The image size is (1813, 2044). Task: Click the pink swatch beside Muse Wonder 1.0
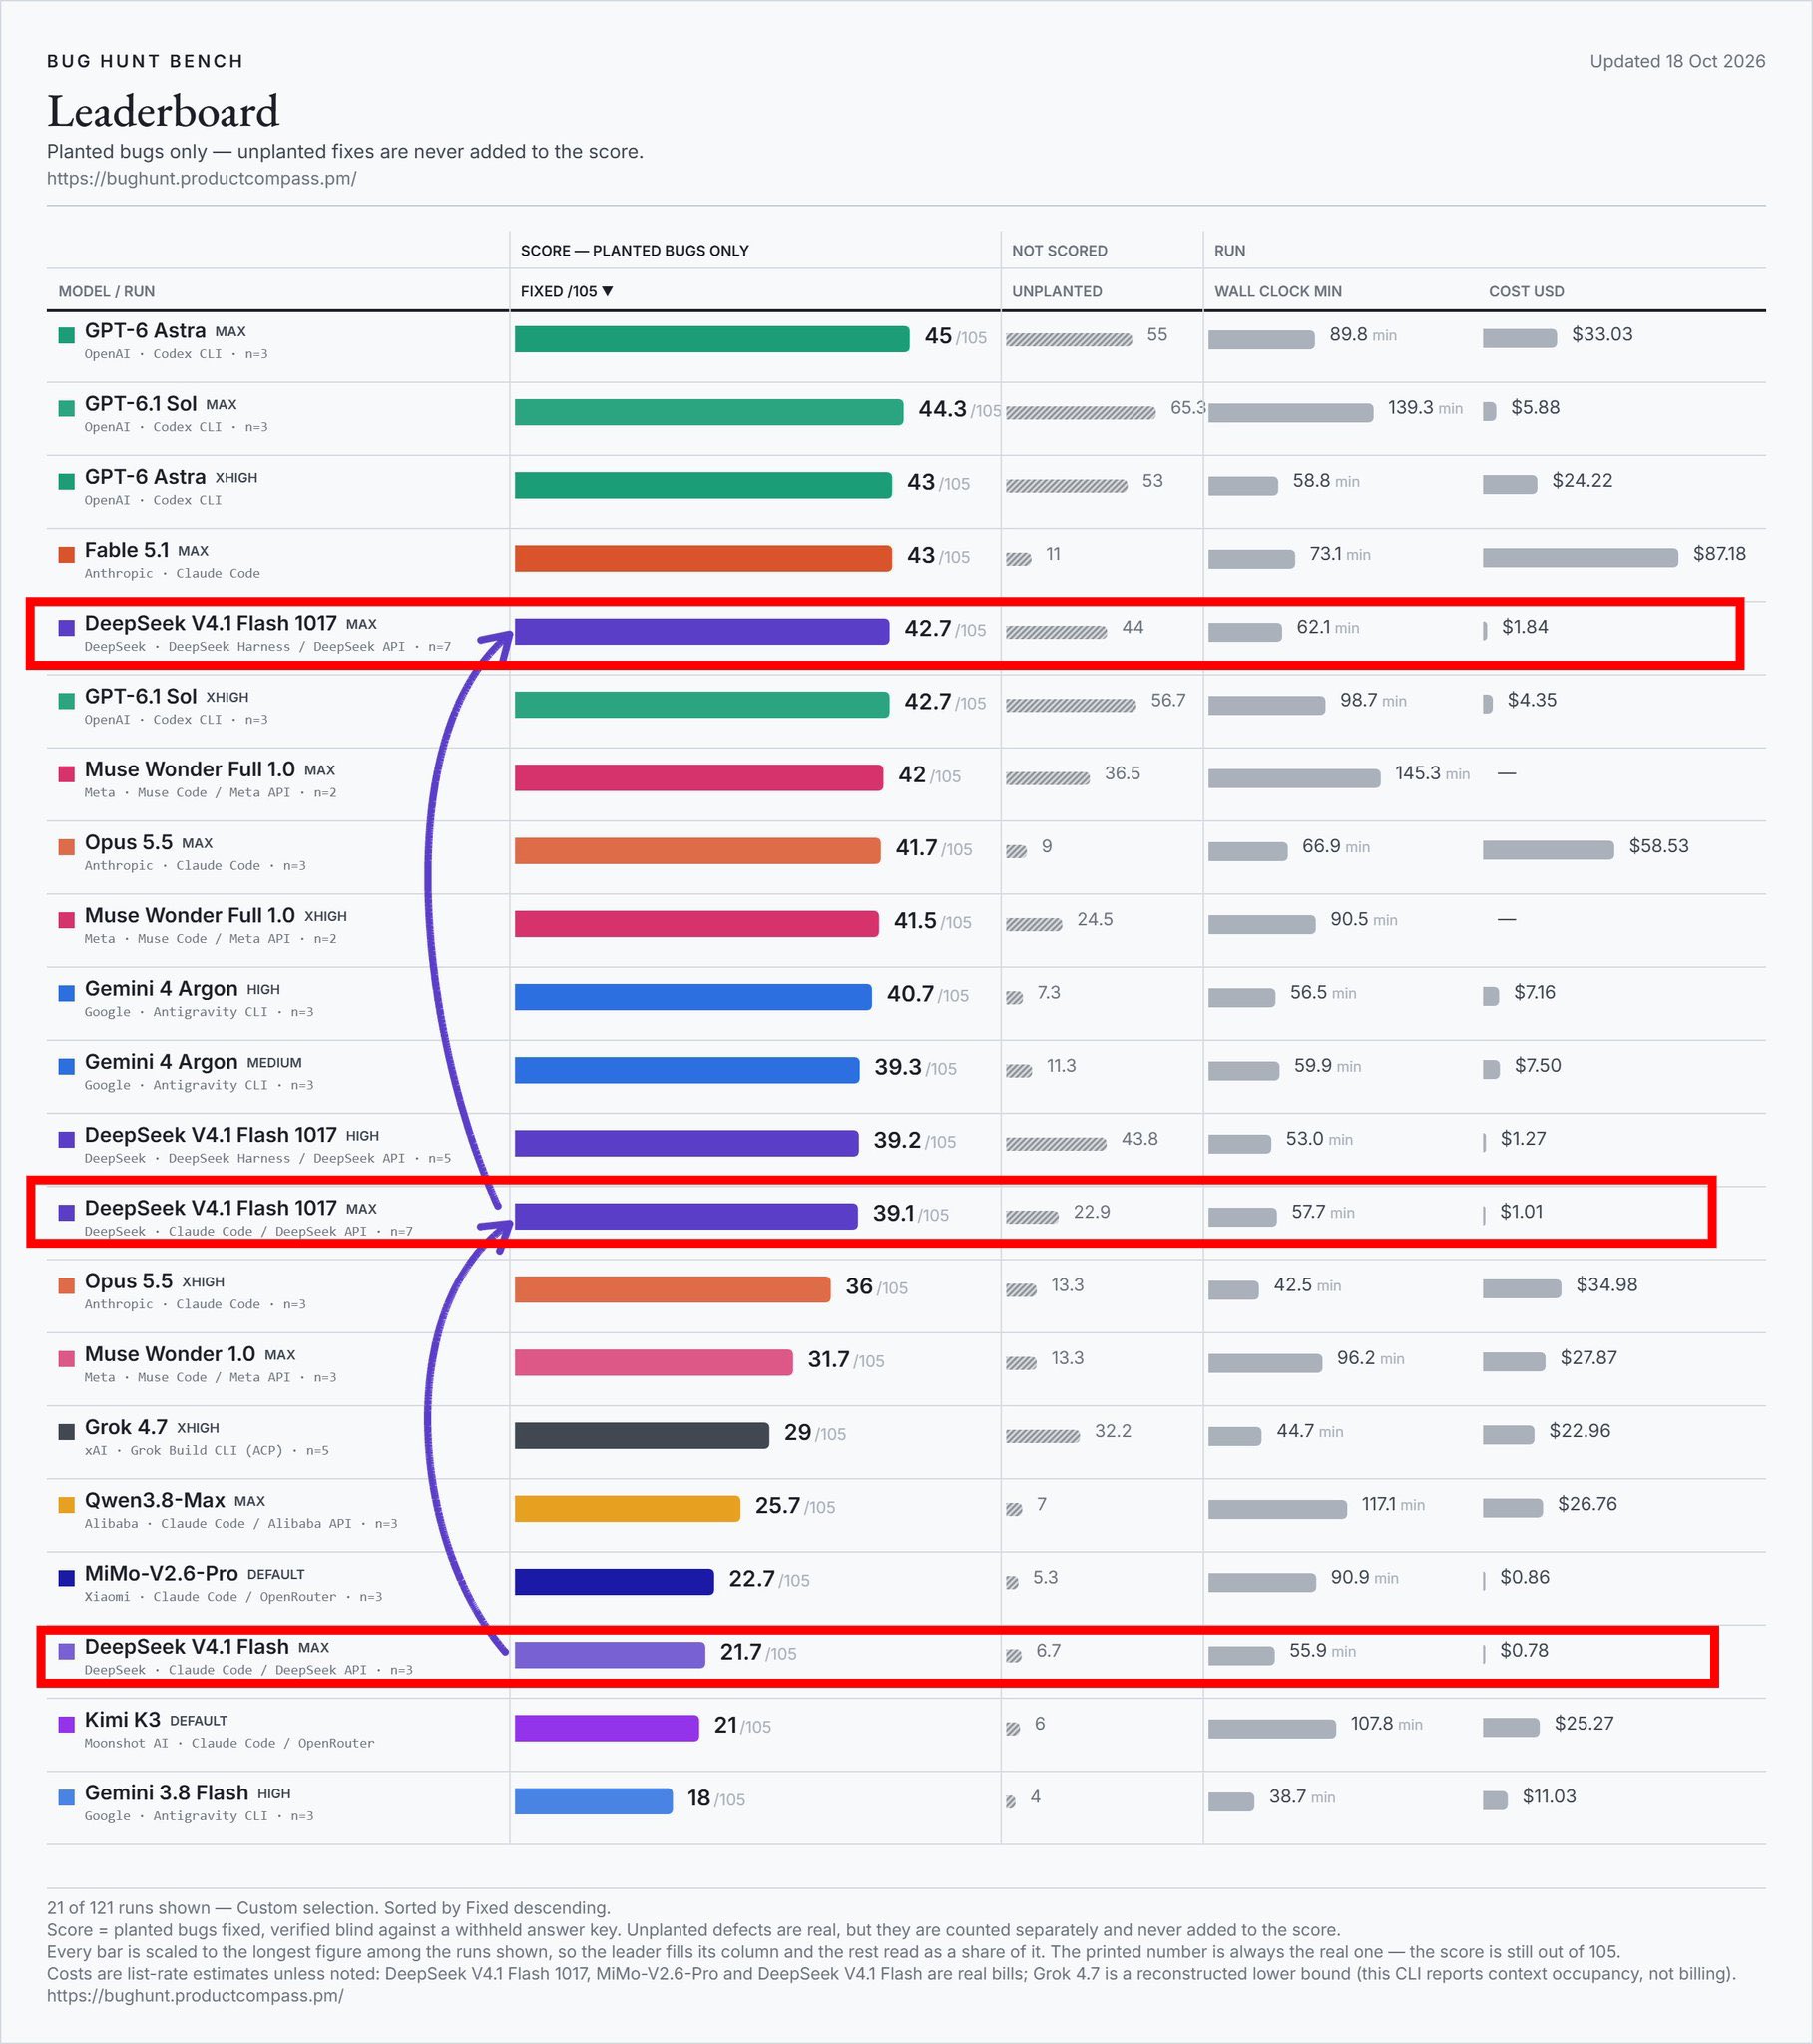point(67,1359)
